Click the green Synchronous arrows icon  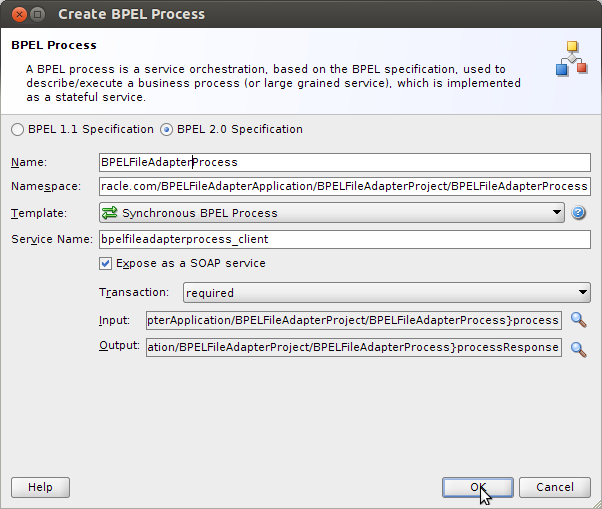point(109,213)
